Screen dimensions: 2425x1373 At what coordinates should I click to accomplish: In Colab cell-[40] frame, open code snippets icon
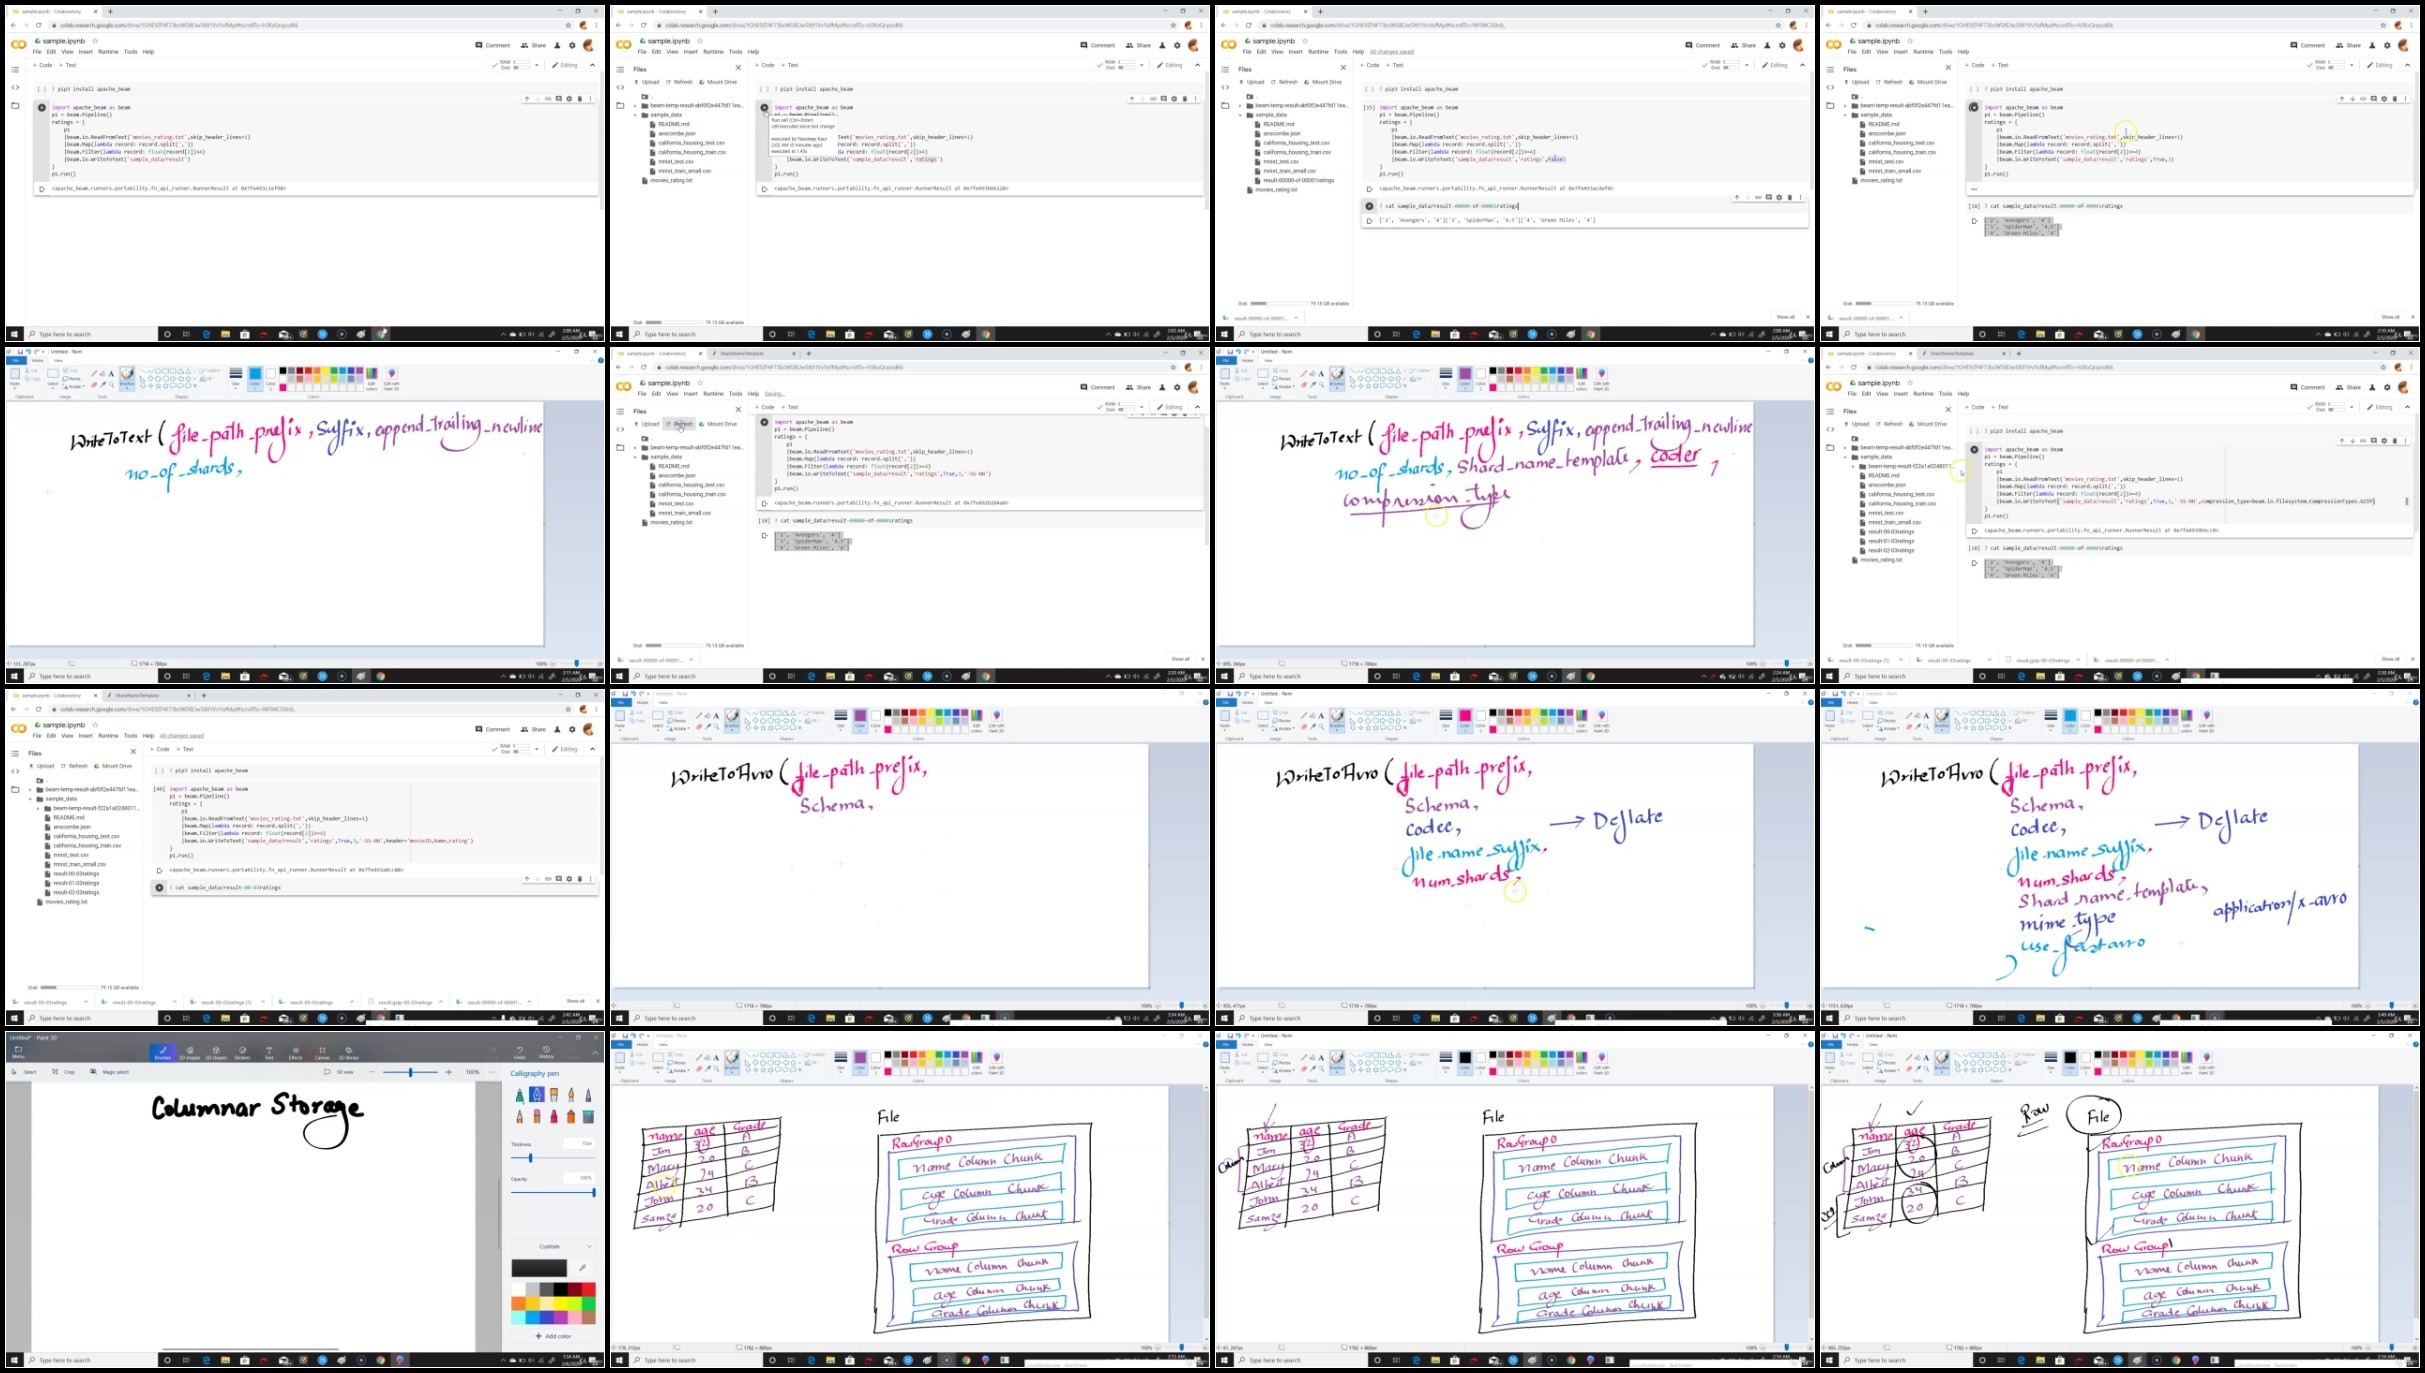click(x=15, y=771)
